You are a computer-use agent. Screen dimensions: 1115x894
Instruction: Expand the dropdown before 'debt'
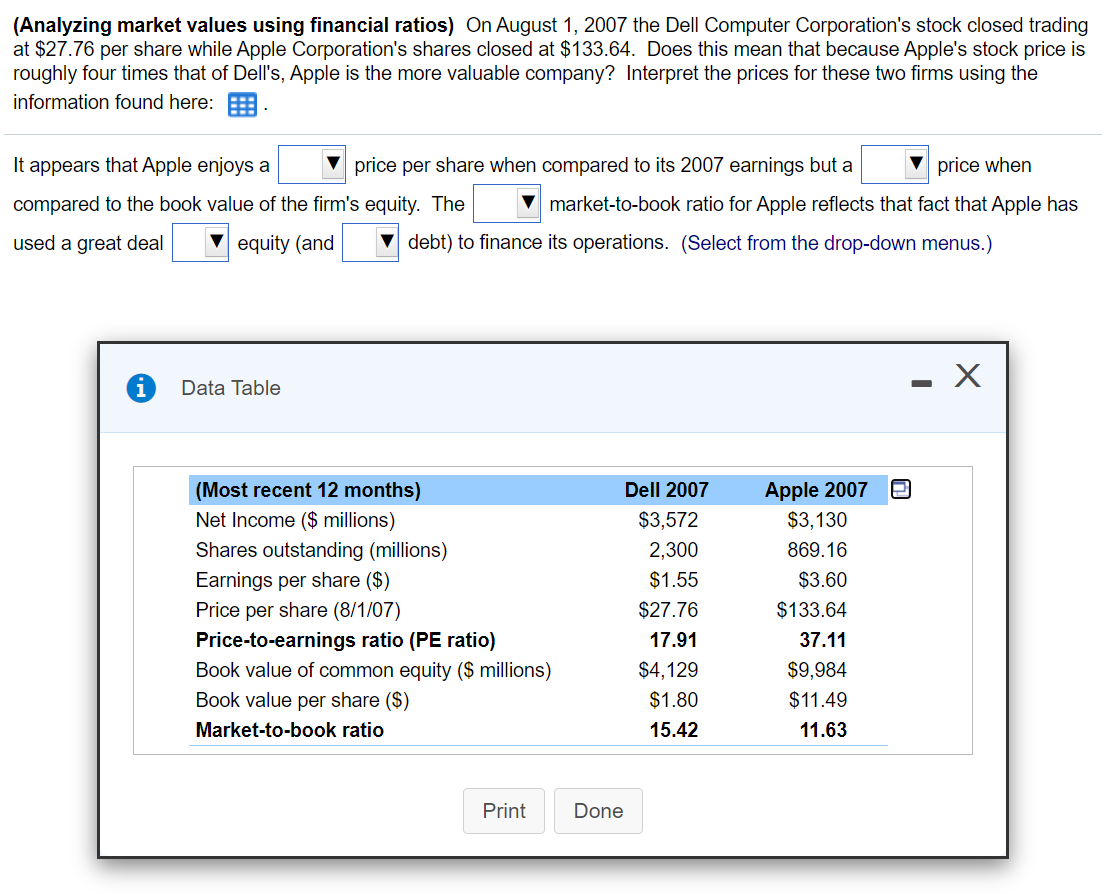click(370, 242)
